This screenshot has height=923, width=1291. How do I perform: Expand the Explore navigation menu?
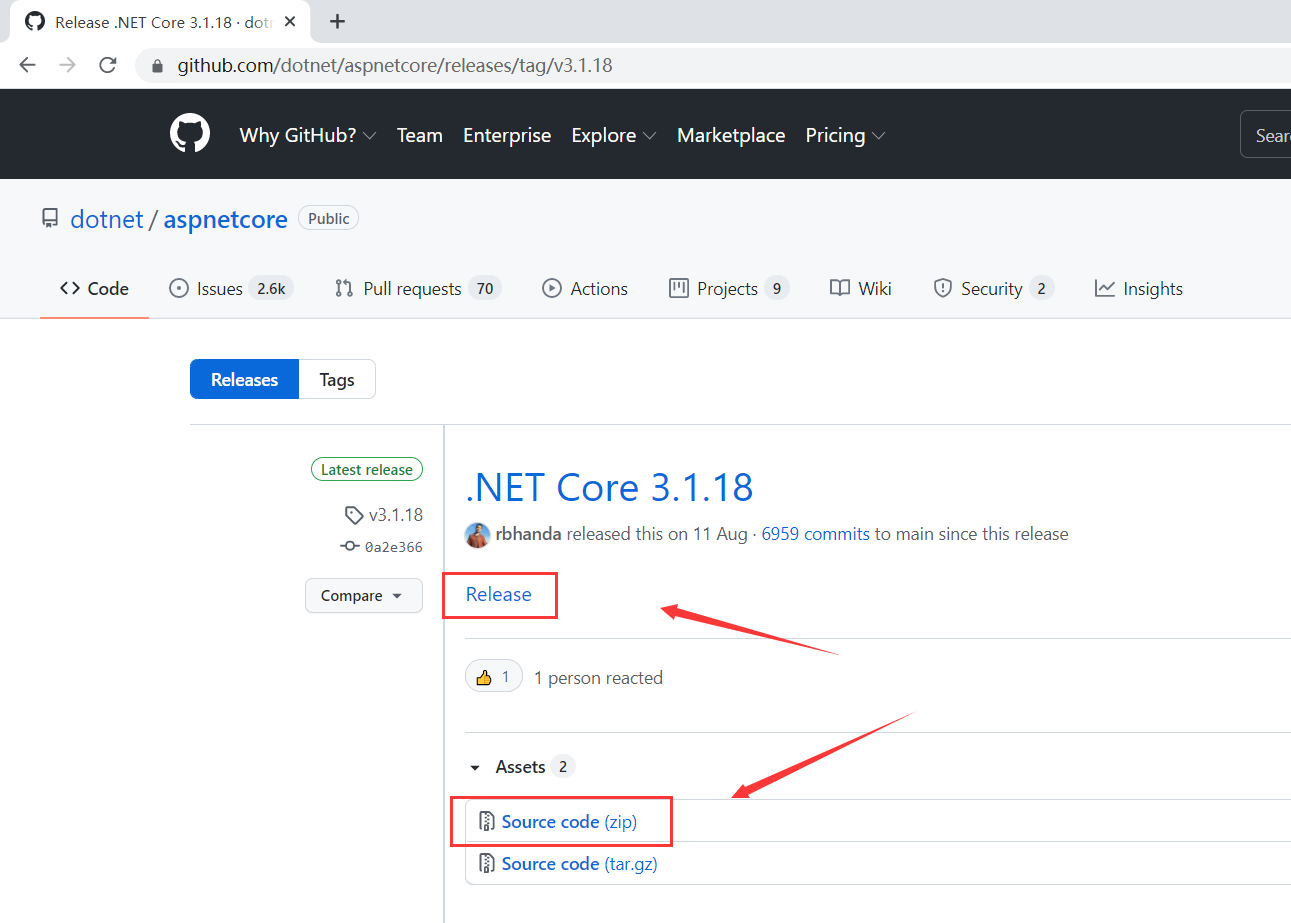(613, 135)
